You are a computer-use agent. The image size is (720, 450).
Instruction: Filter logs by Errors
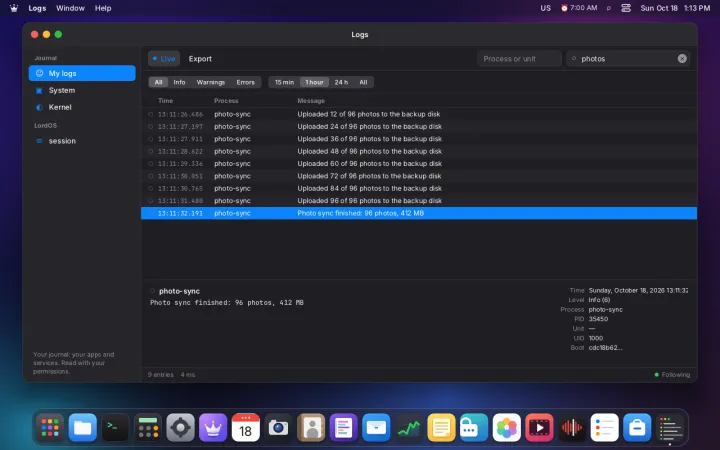(246, 82)
